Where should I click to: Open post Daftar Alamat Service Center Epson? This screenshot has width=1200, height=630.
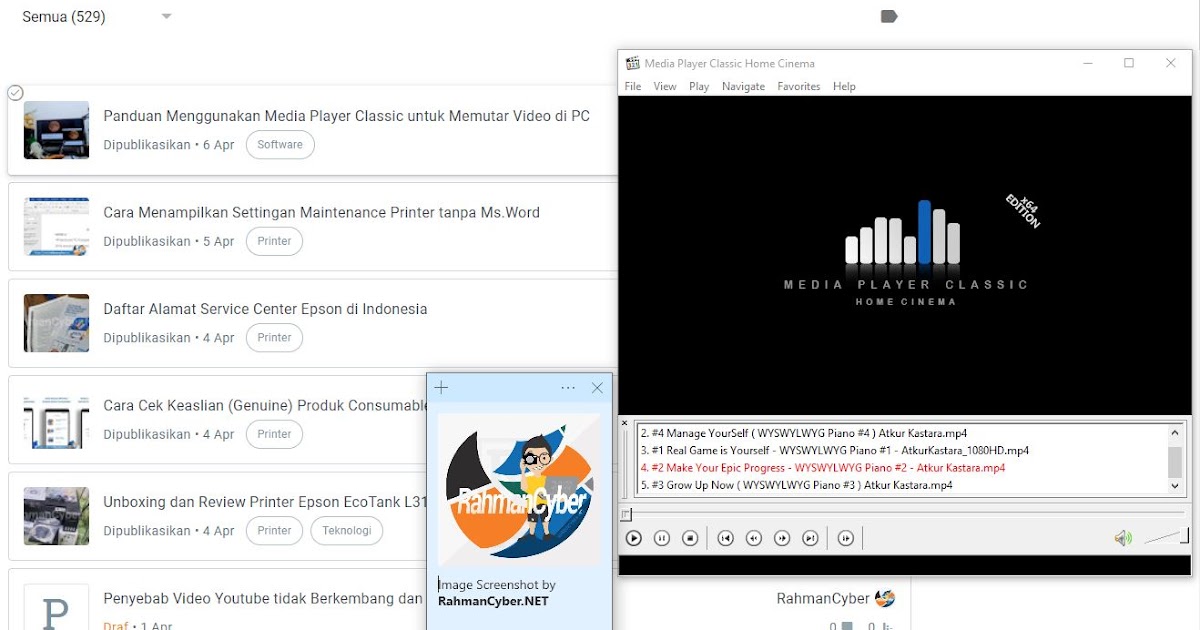coord(265,309)
